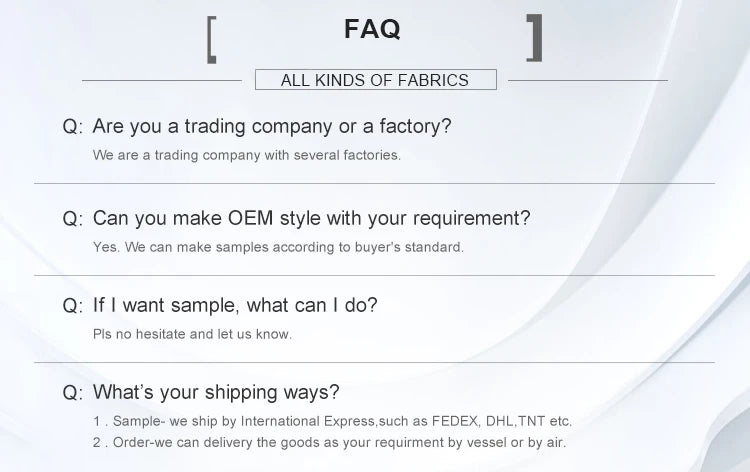Click the Q: label beside trading company question
This screenshot has height=472, width=750.
(73, 127)
